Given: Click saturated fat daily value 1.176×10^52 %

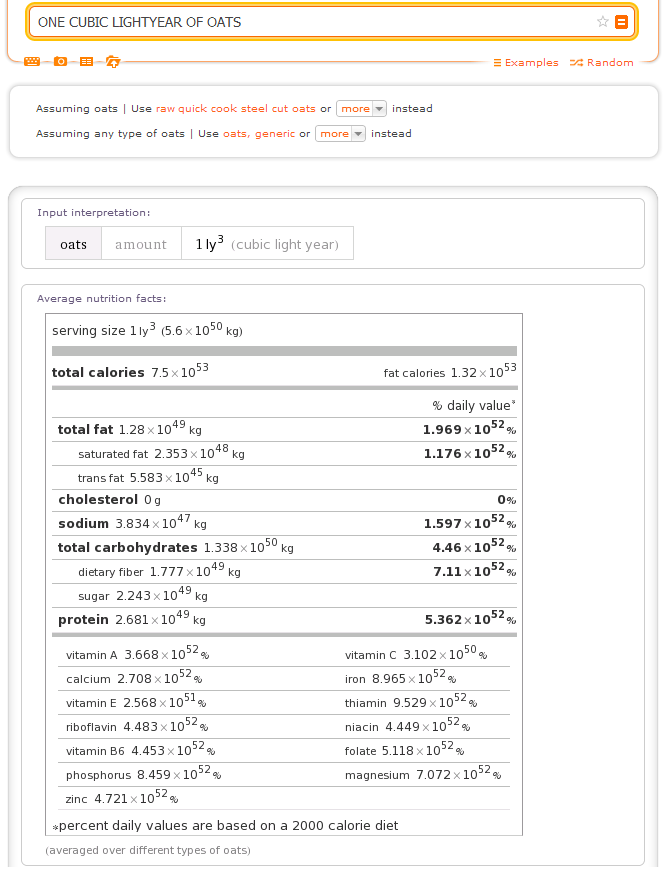Looking at the screenshot, I should 470,453.
